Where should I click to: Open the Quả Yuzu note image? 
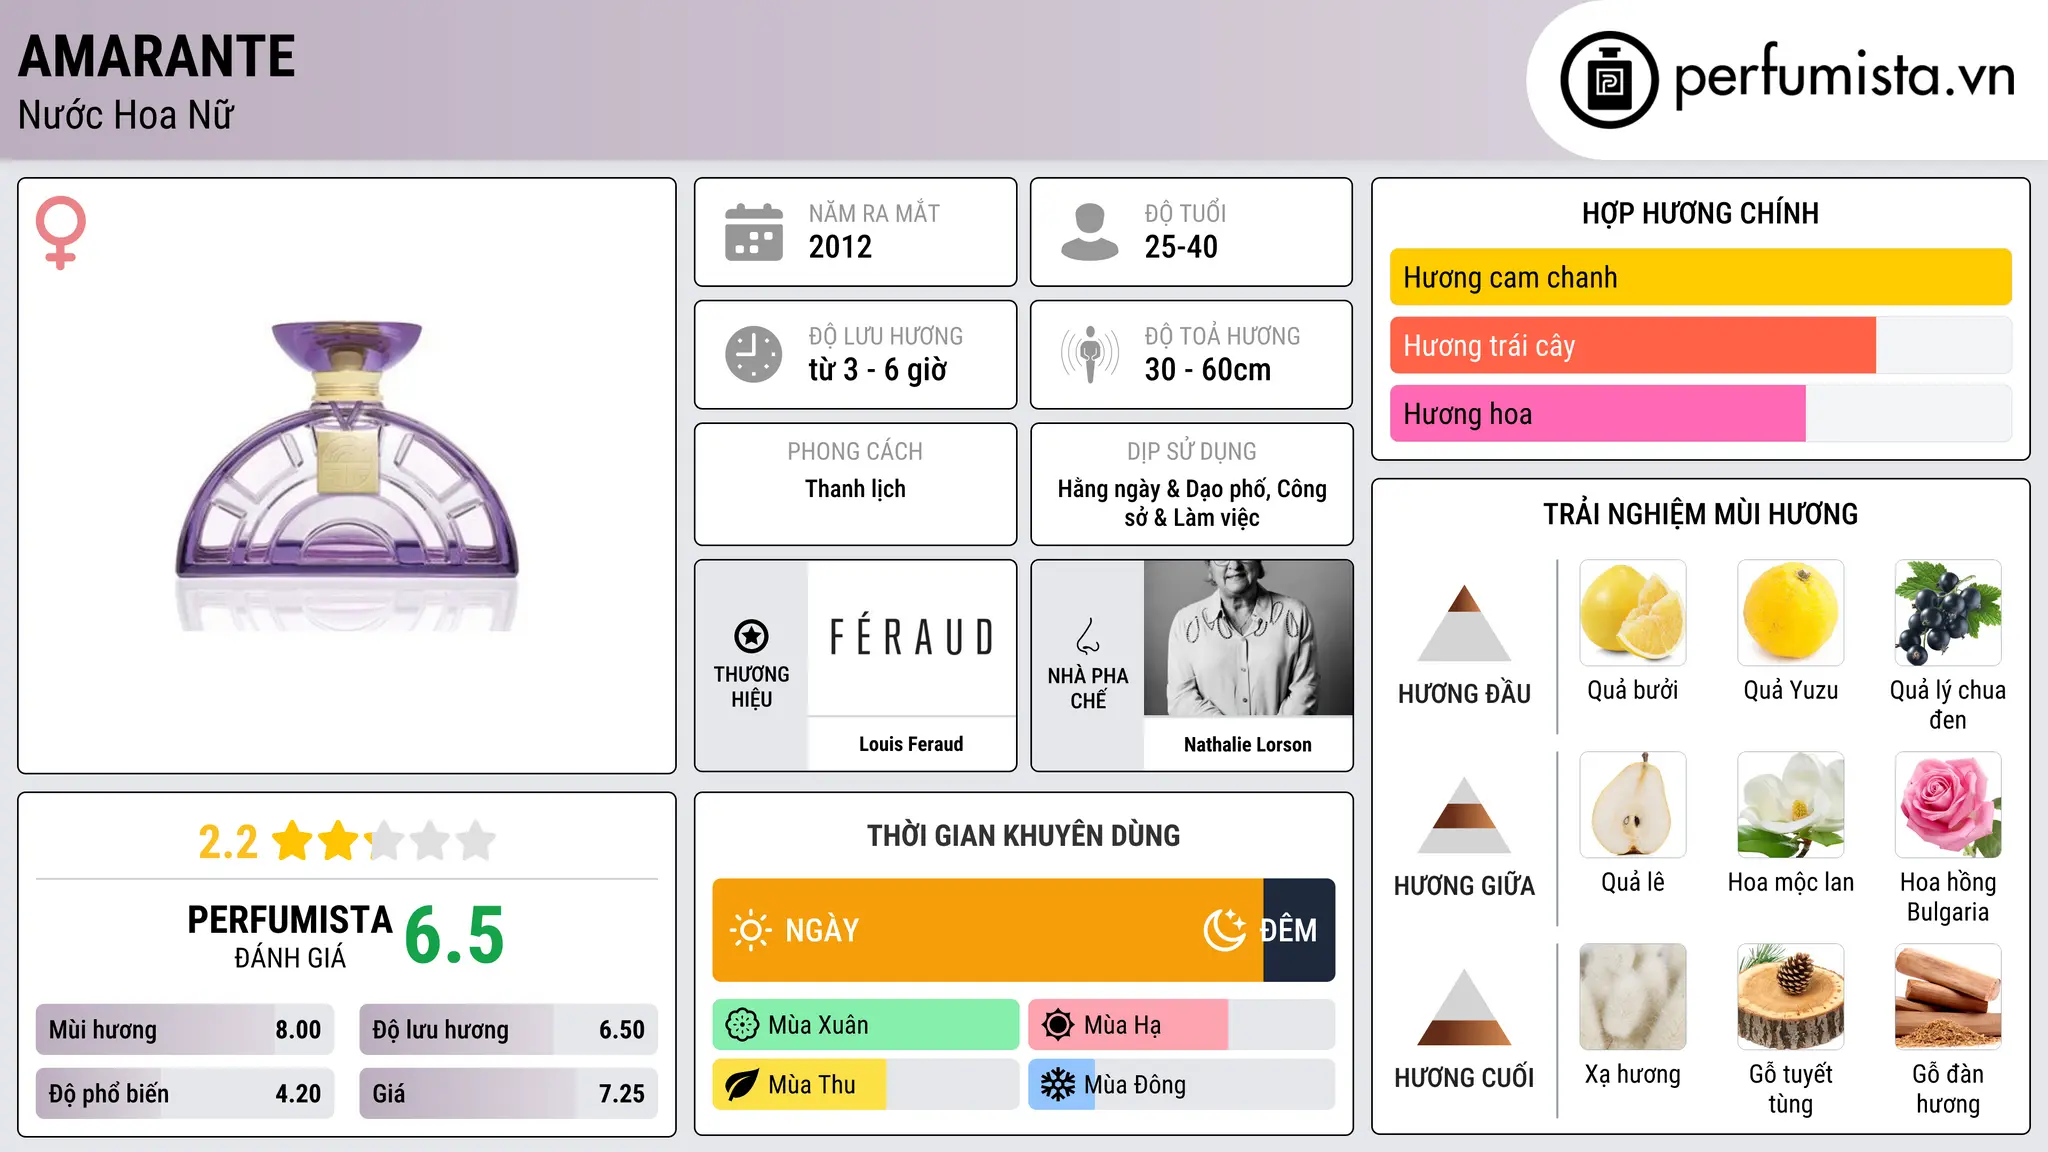coord(1791,613)
